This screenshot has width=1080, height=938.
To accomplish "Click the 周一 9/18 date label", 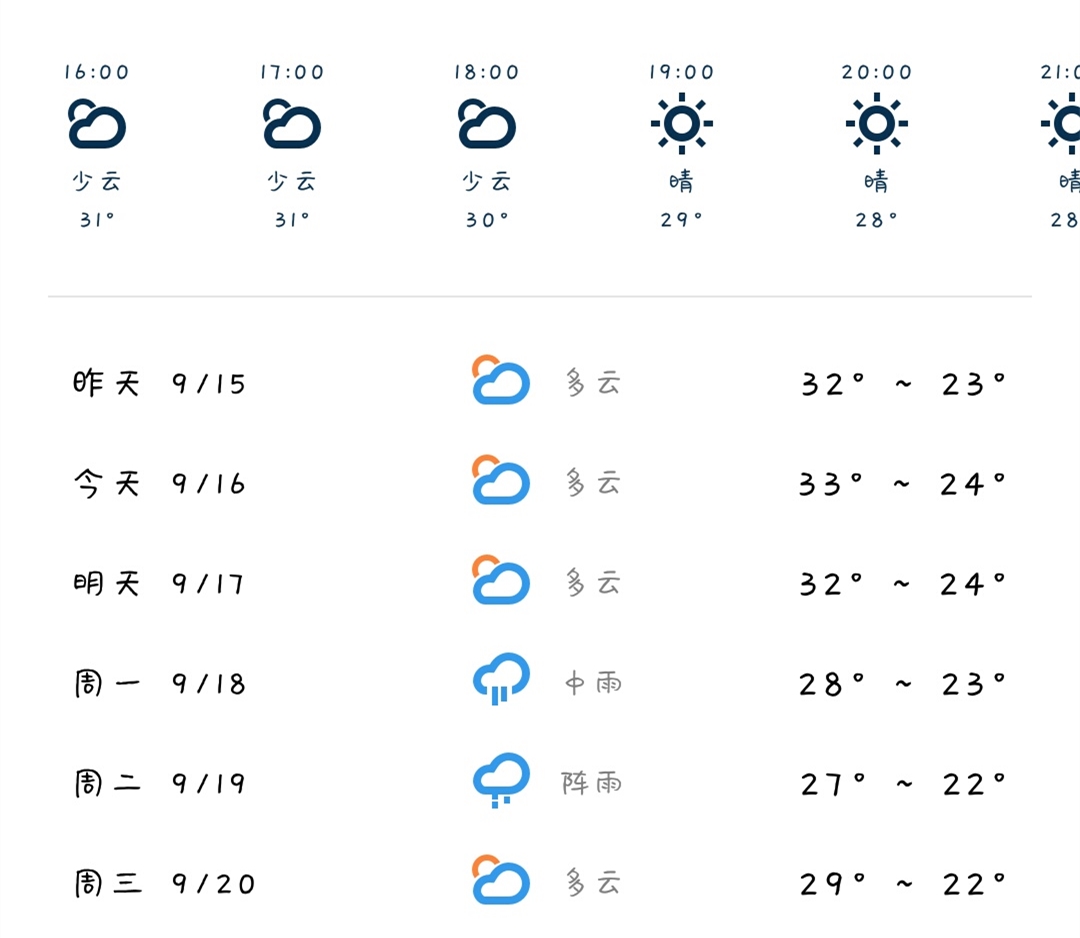I will (160, 681).
